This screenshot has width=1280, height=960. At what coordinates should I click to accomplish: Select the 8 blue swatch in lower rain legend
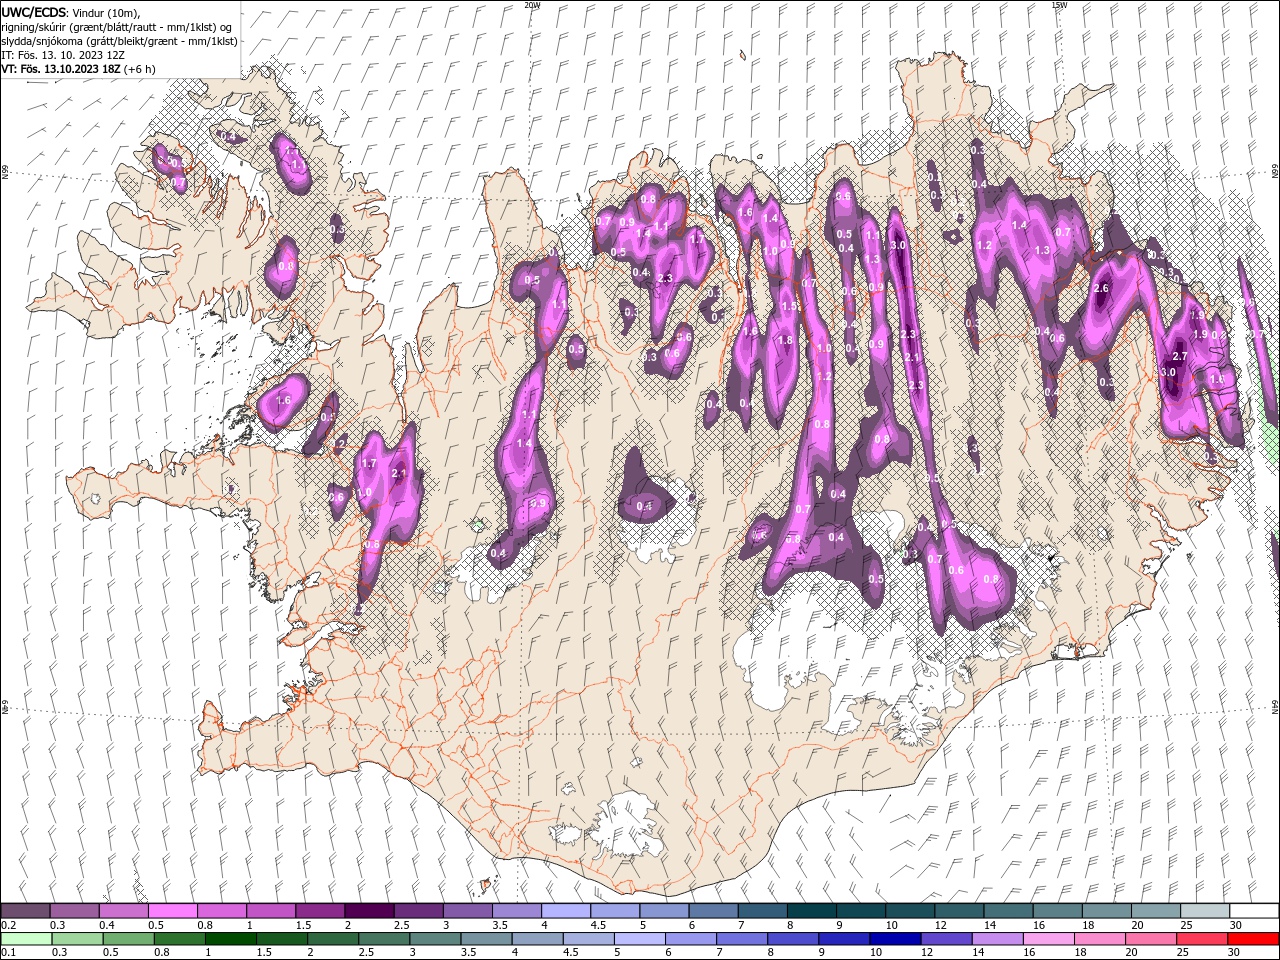[x=793, y=938]
